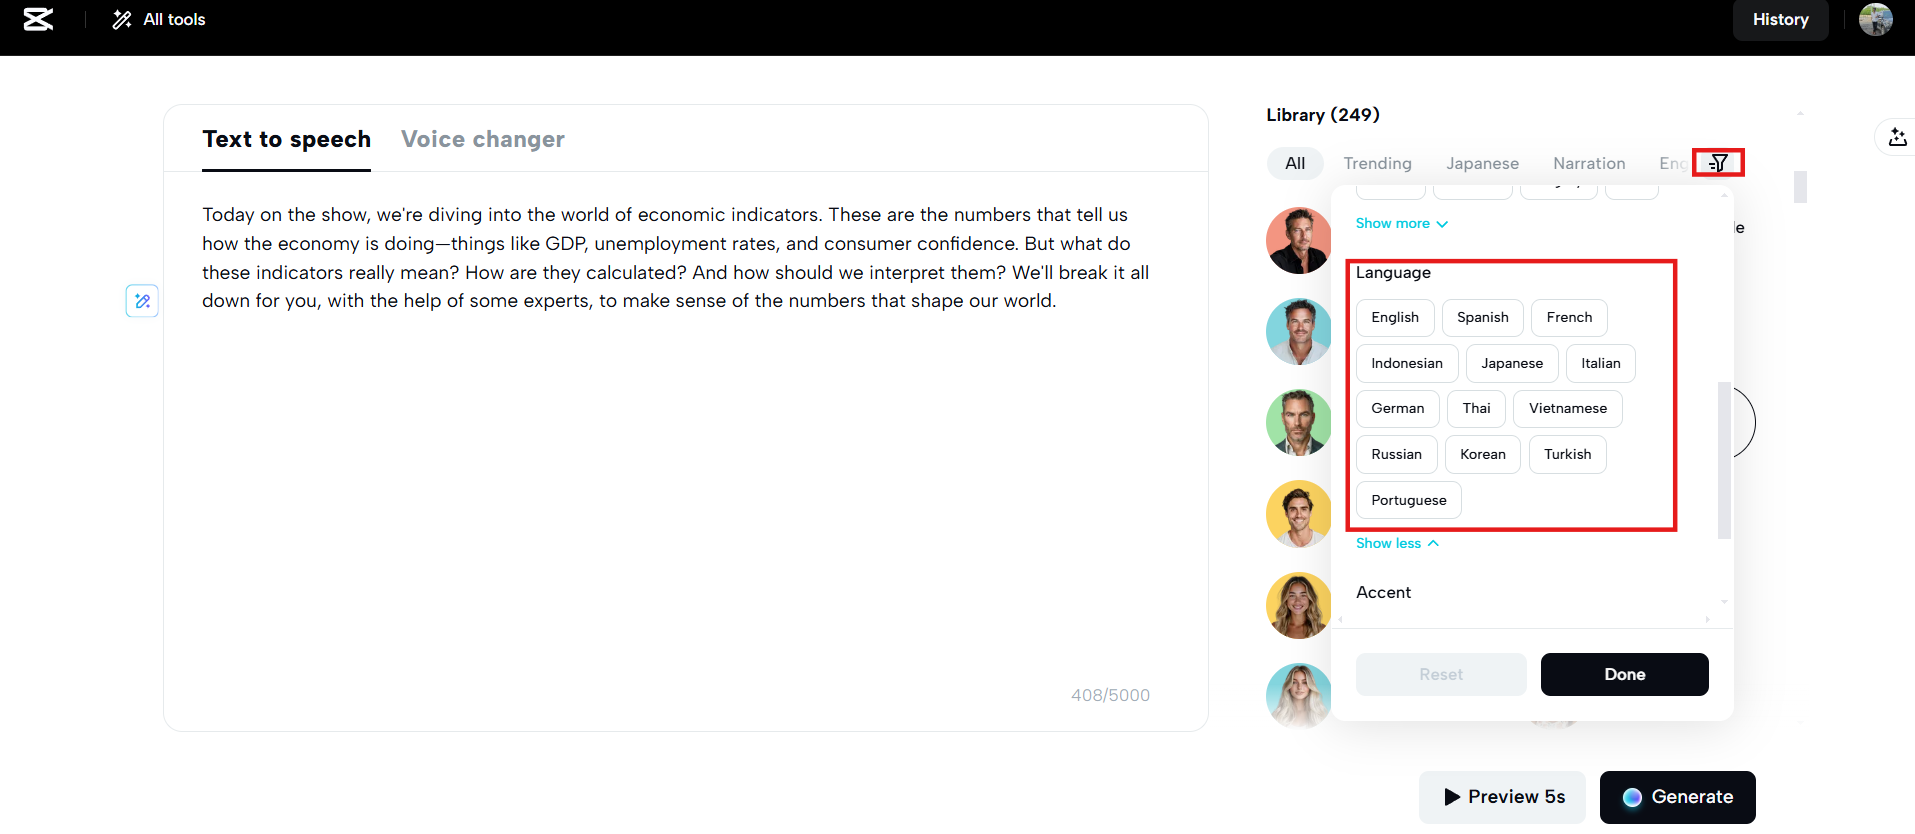Toggle the Vietnamese language chip
The image size is (1915, 834).
point(1567,409)
